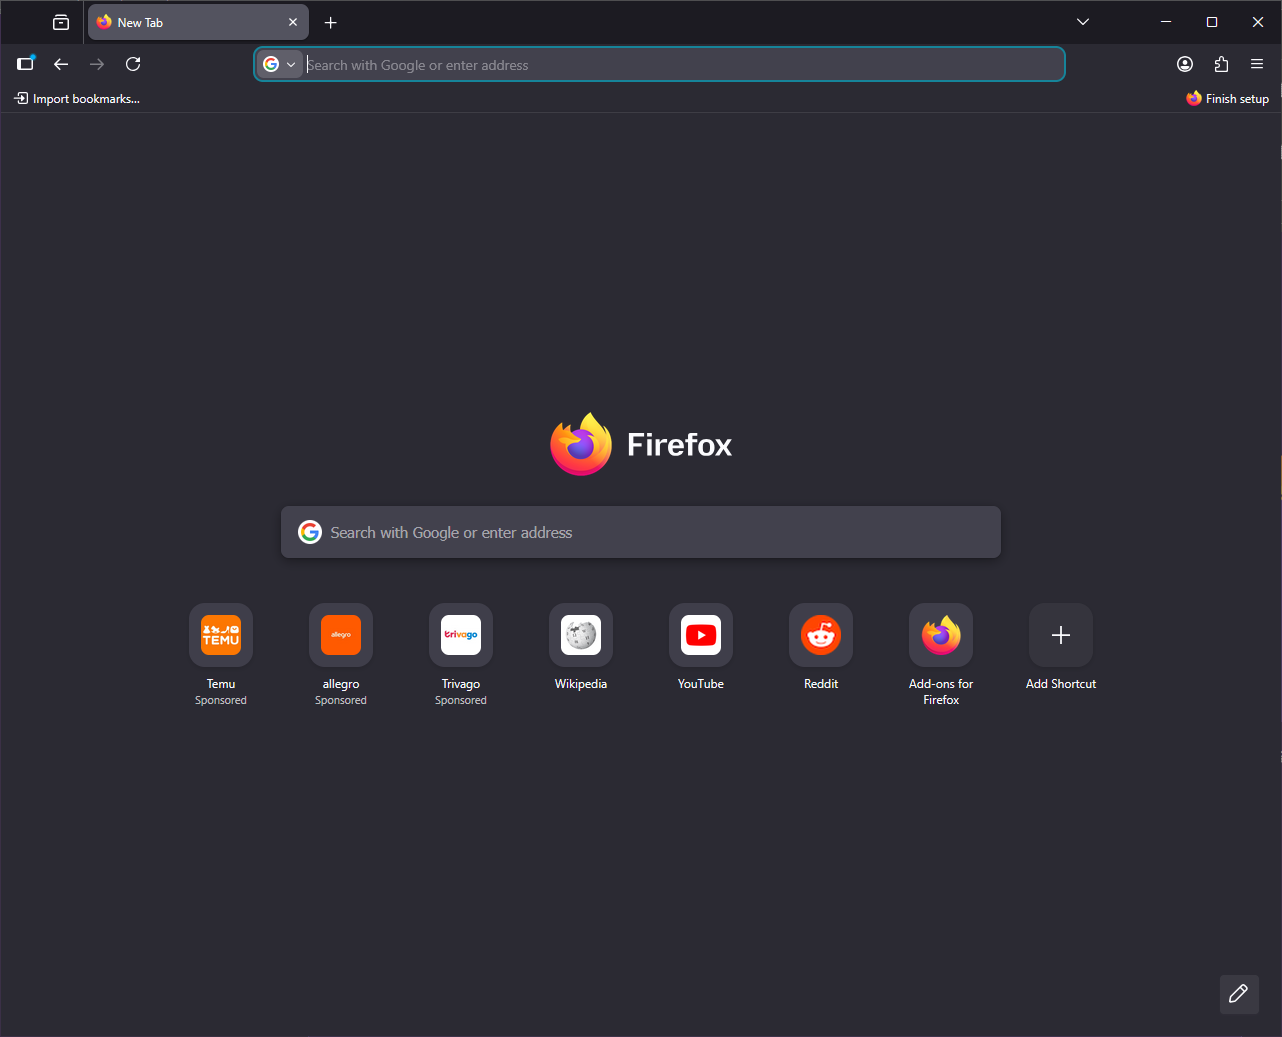Open the Firefox View tab list icon
The image size is (1282, 1037).
pos(61,22)
